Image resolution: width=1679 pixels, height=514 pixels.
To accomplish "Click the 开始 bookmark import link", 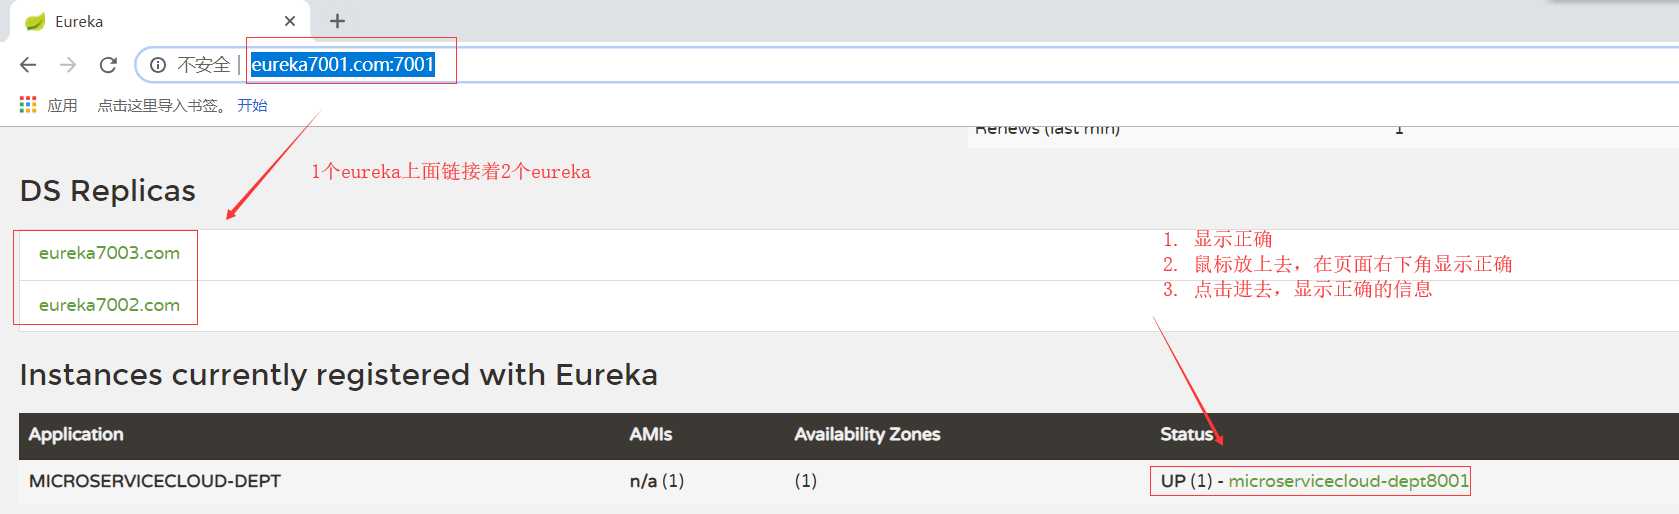I will (x=252, y=105).
